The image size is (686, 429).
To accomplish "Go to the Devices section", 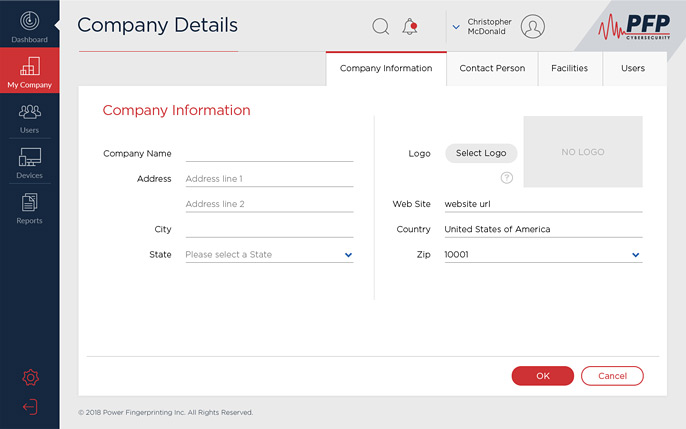I will tap(29, 163).
